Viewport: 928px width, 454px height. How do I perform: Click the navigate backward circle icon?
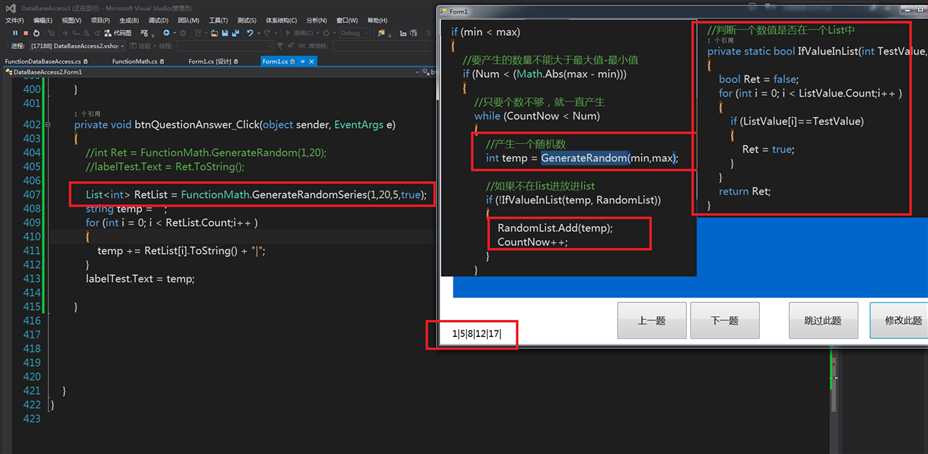[166, 33]
